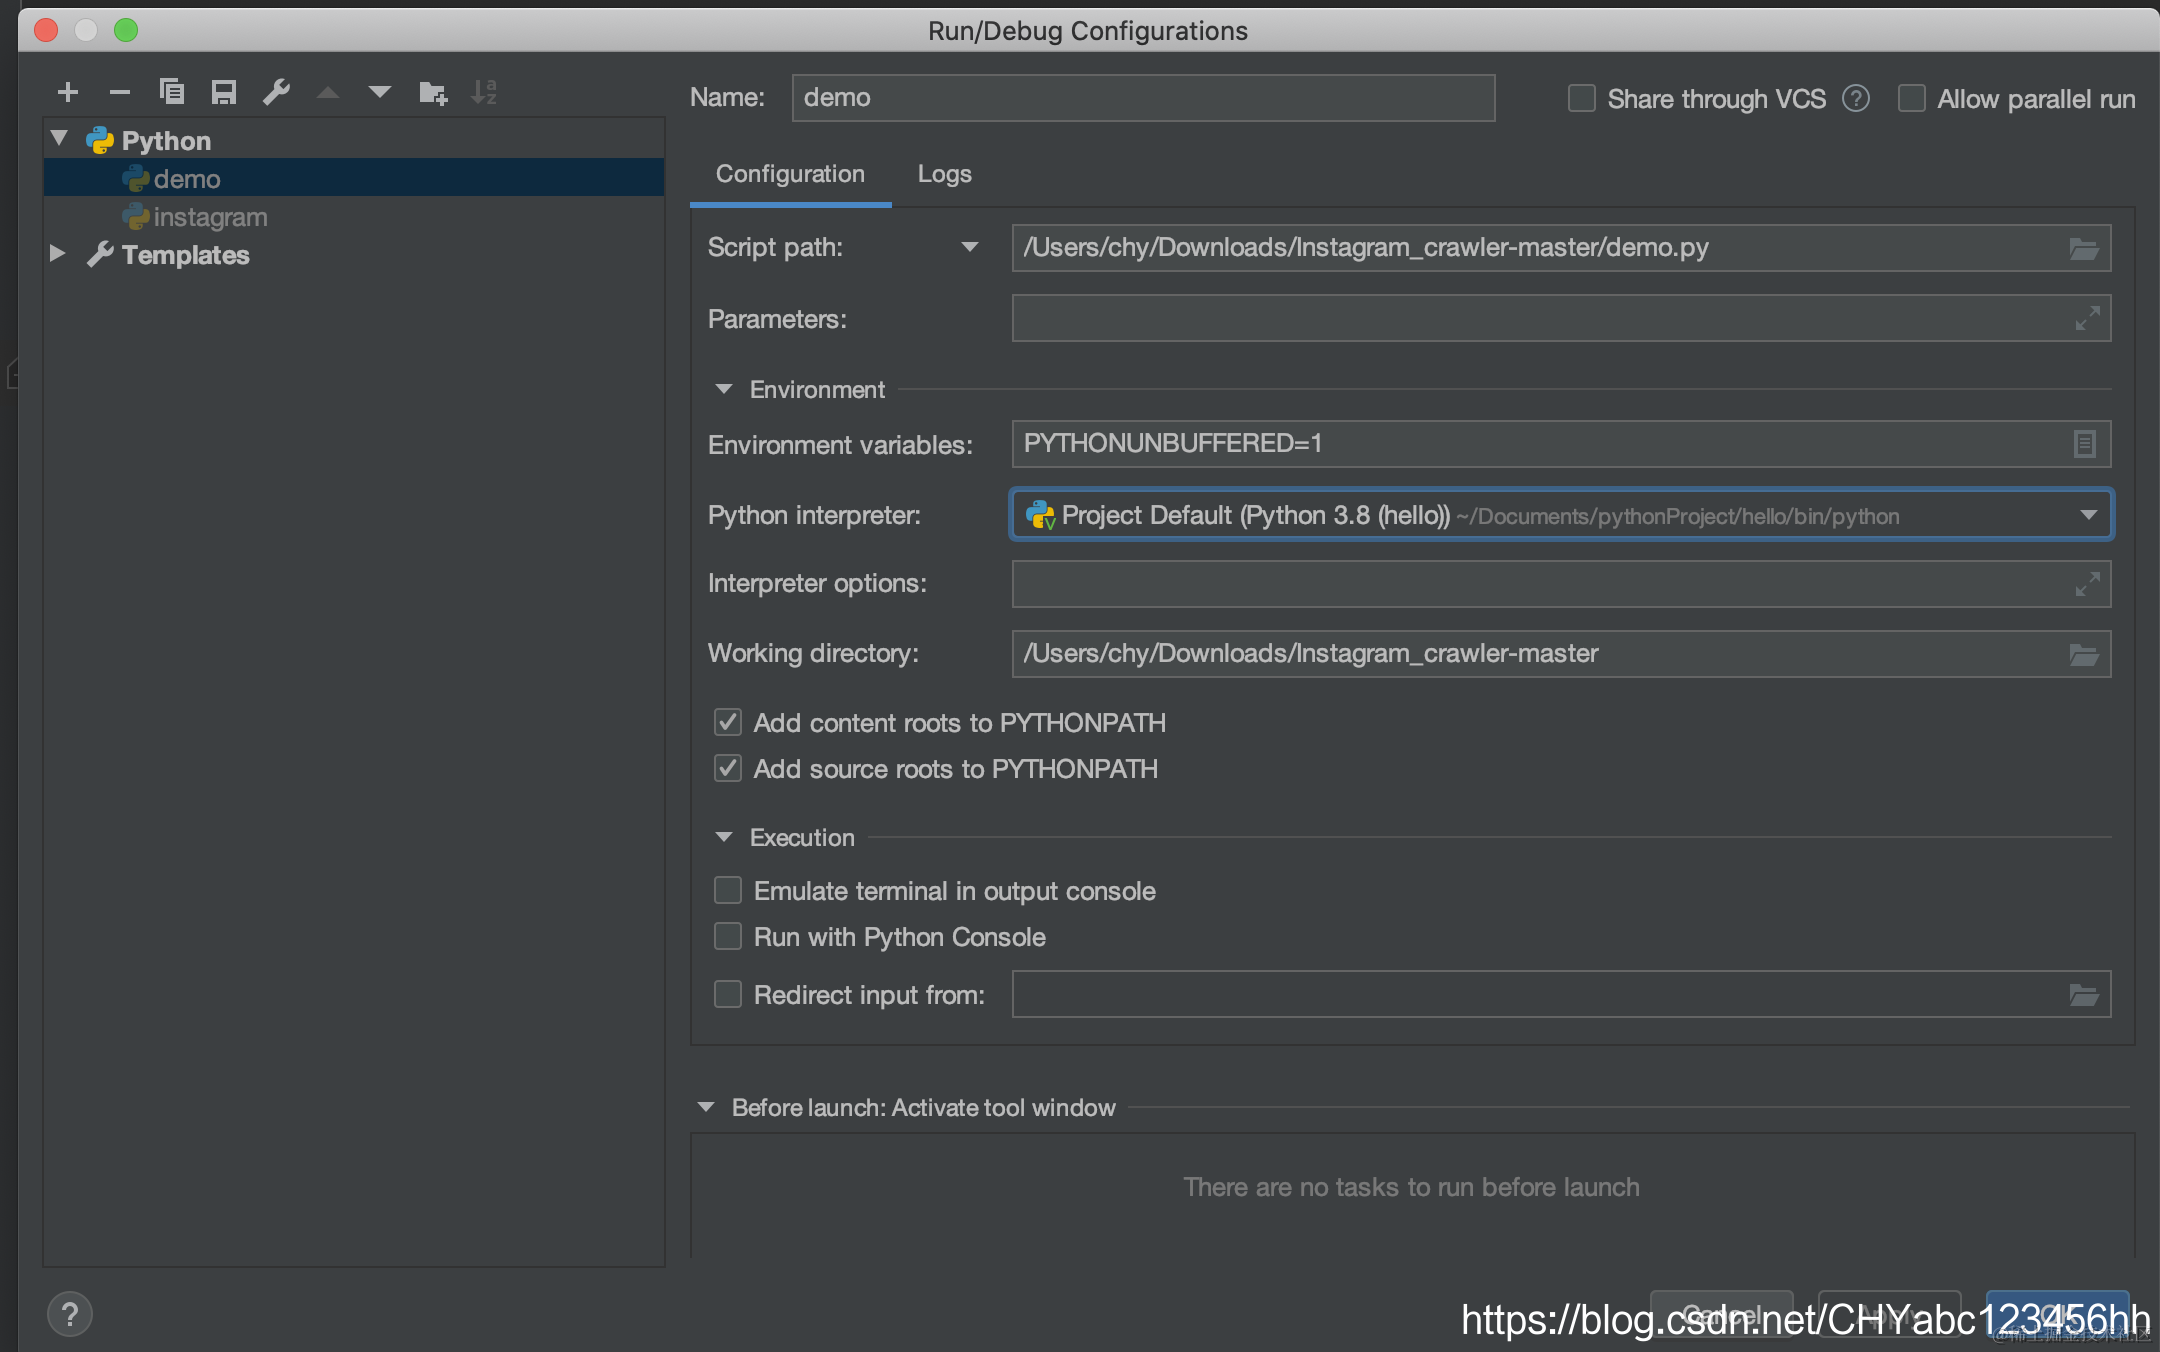Image resolution: width=2160 pixels, height=1352 pixels.
Task: Expand the Templates tree node
Action: click(57, 254)
